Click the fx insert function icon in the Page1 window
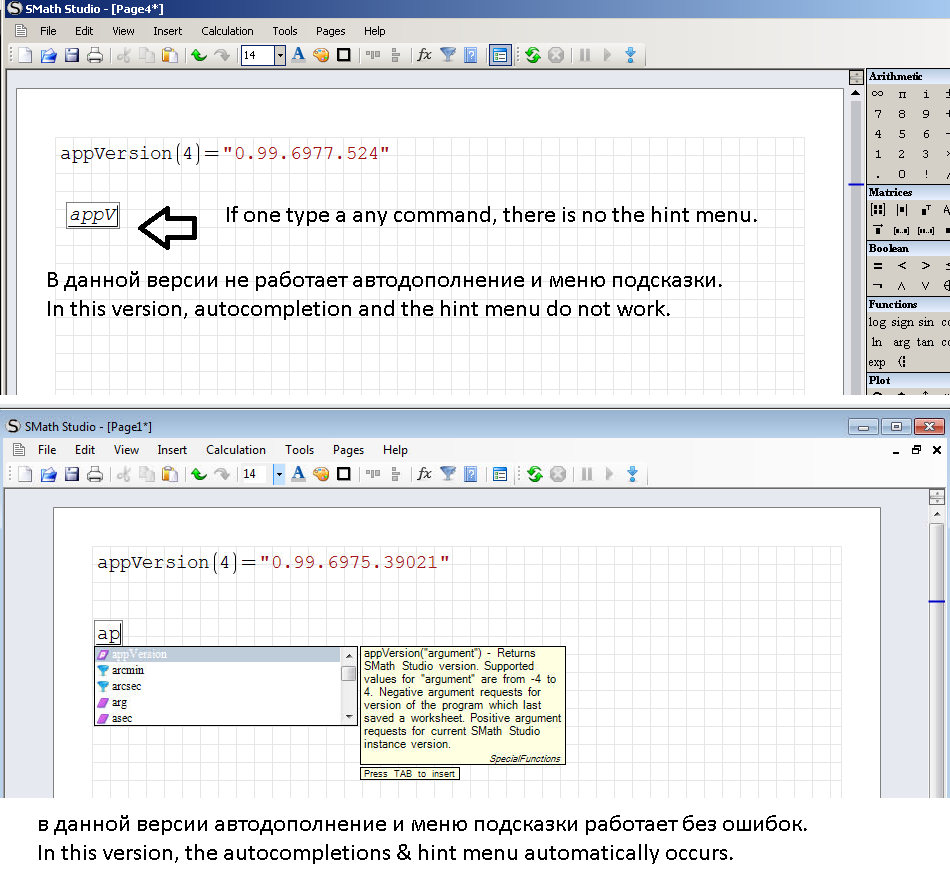Screen dimensions: 950x882 424,474
